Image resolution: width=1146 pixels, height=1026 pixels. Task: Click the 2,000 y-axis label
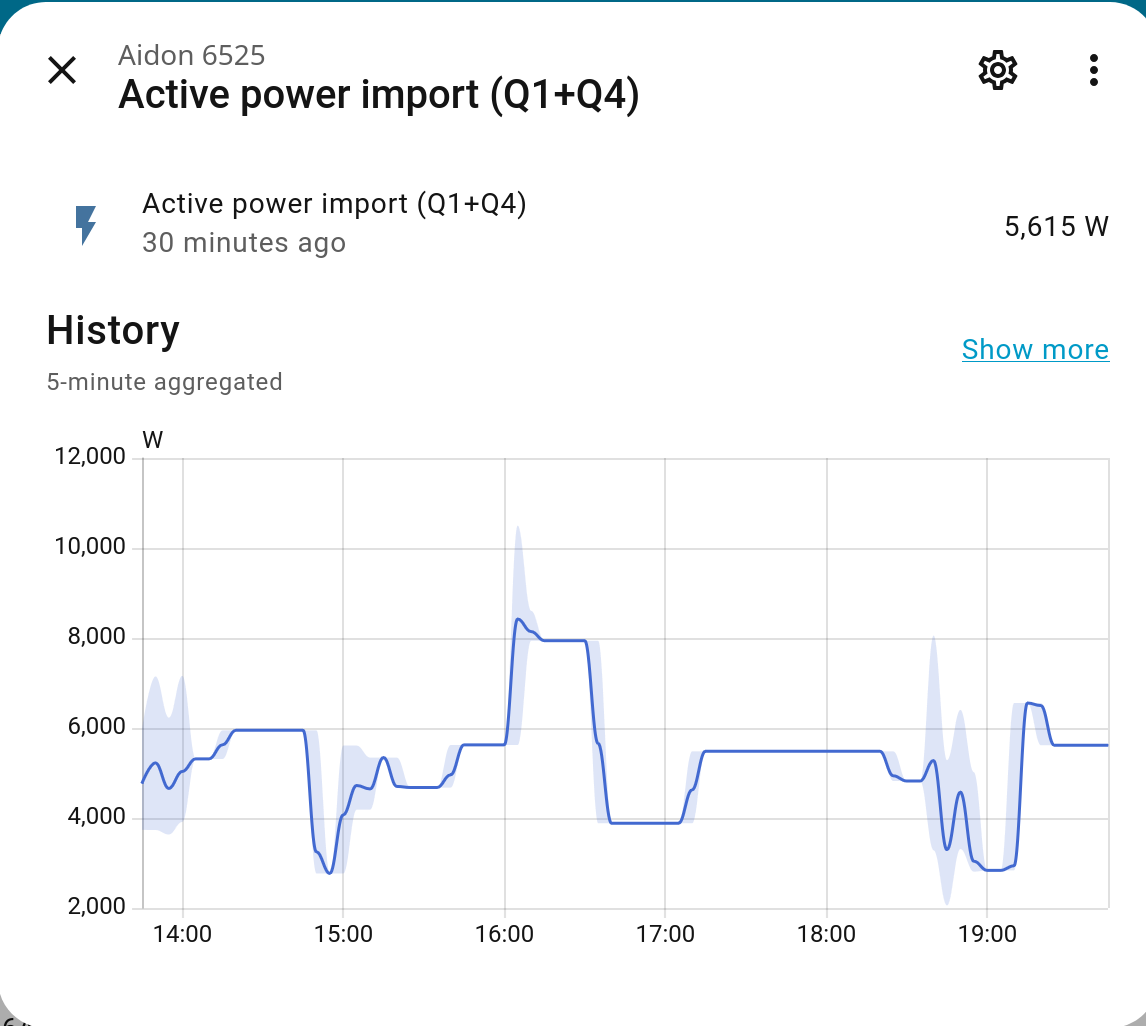[97, 907]
